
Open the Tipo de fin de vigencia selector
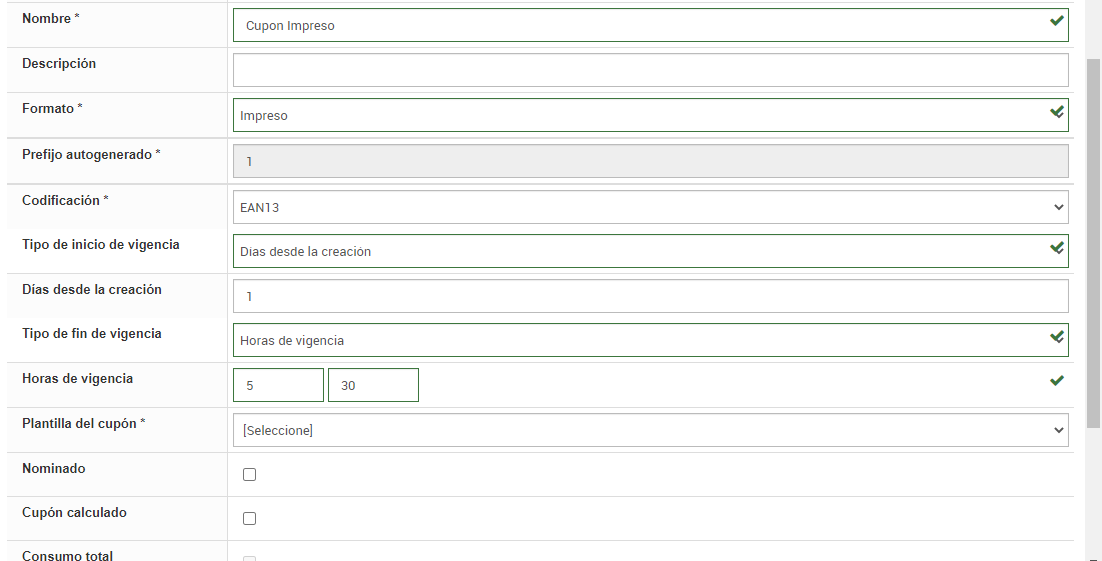(640, 340)
